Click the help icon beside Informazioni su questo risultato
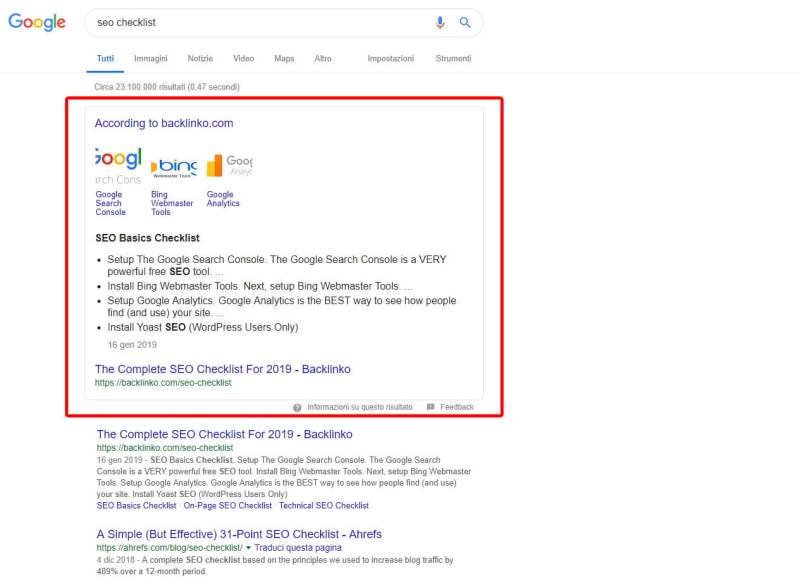The image size is (800, 583). click(297, 407)
